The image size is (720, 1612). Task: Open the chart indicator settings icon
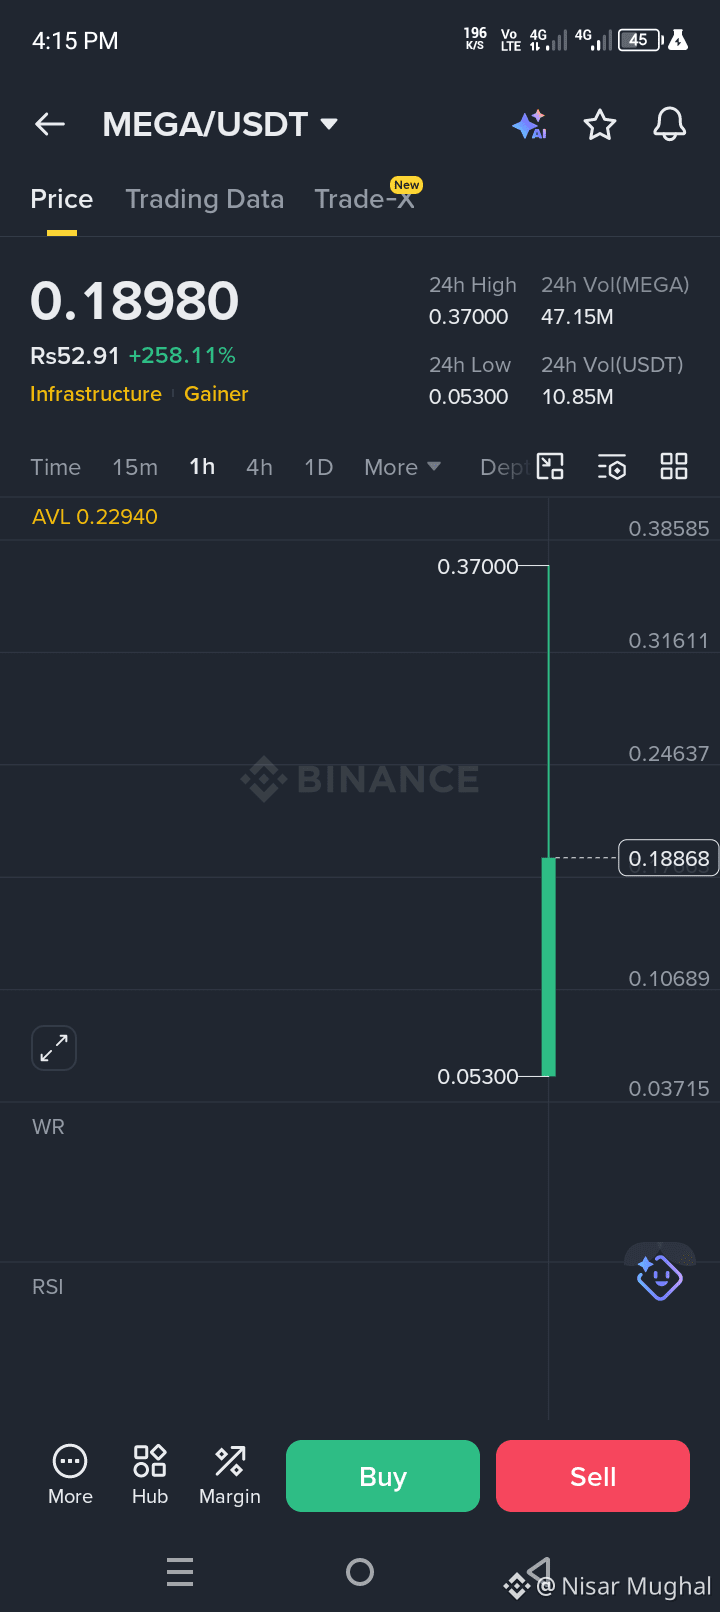(612, 467)
